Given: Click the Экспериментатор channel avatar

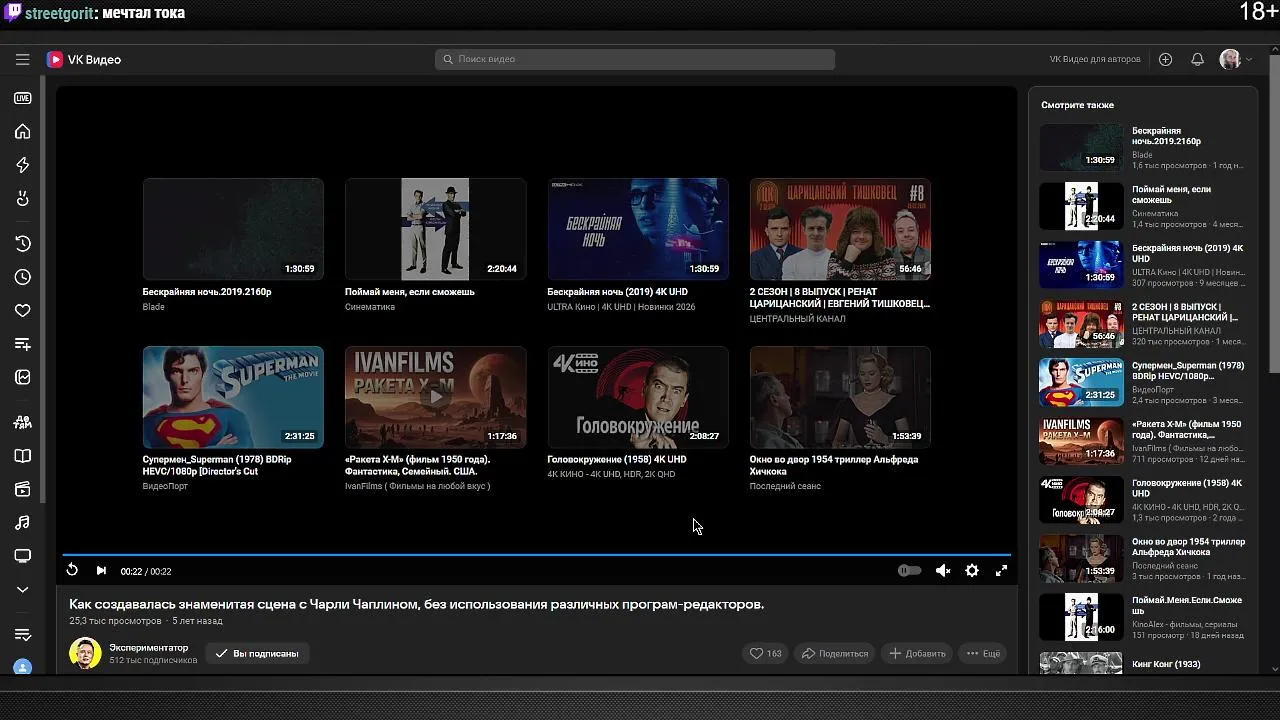Looking at the screenshot, I should (x=85, y=653).
